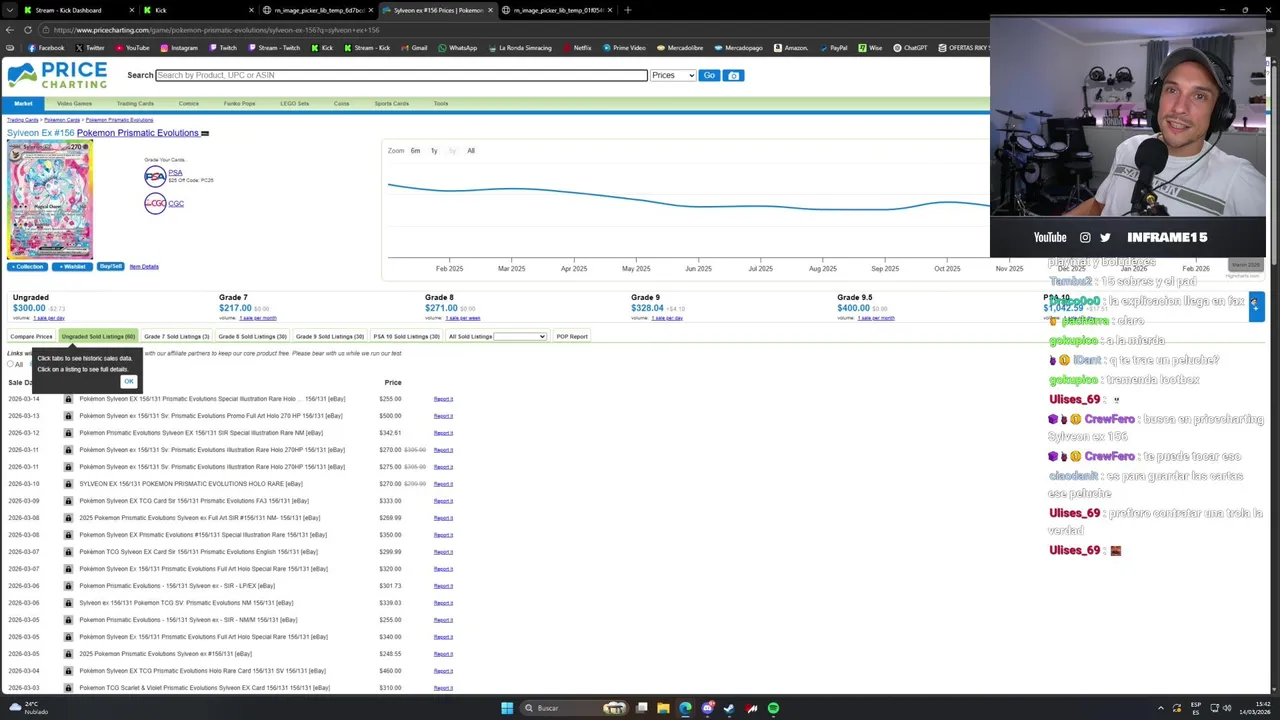Click the lock icon in the 2026-03-12 row

coord(68,433)
